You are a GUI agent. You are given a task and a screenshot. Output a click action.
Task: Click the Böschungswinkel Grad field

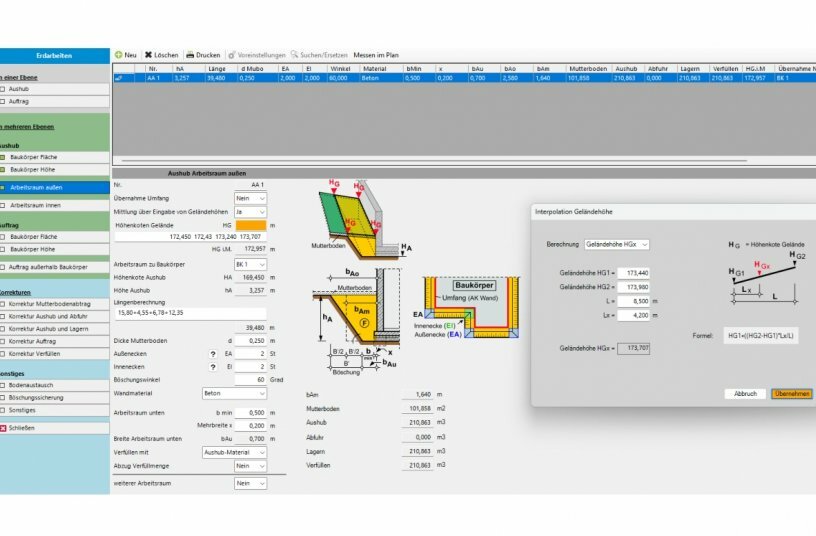pyautogui.click(x=250, y=380)
